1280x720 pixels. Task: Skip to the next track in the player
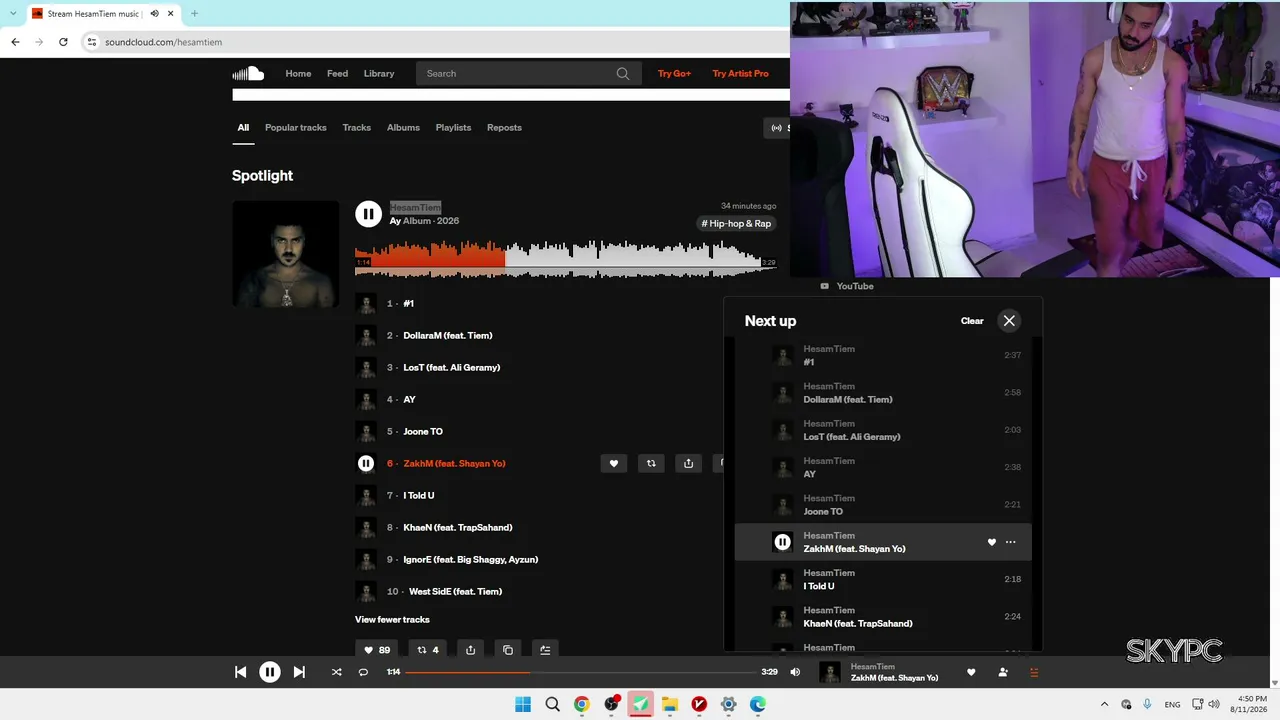[x=299, y=672]
